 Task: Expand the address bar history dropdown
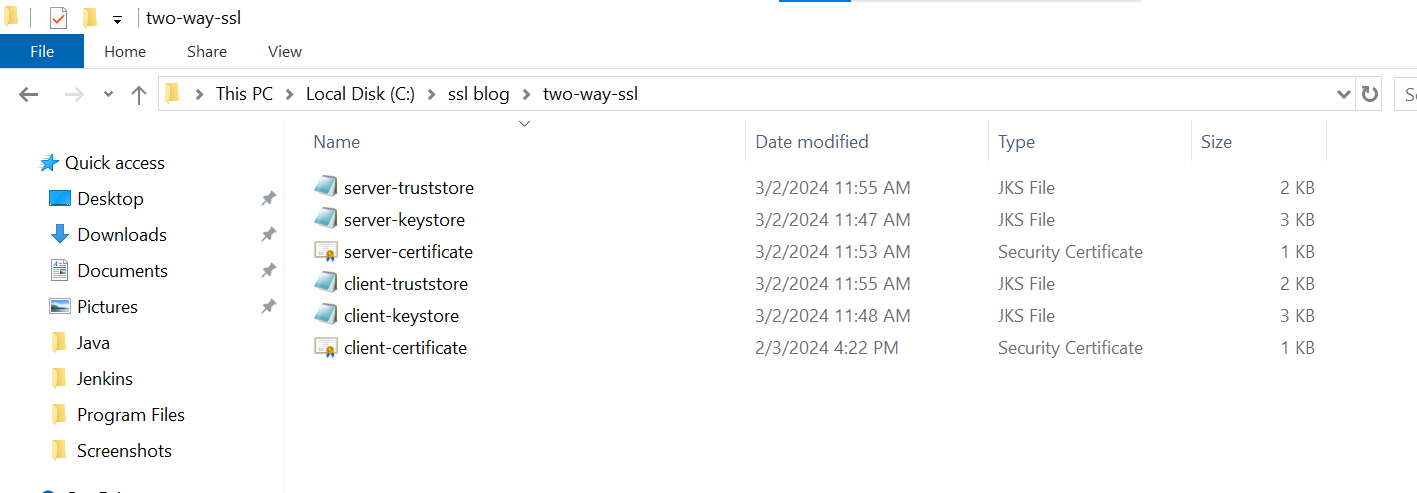point(1343,94)
